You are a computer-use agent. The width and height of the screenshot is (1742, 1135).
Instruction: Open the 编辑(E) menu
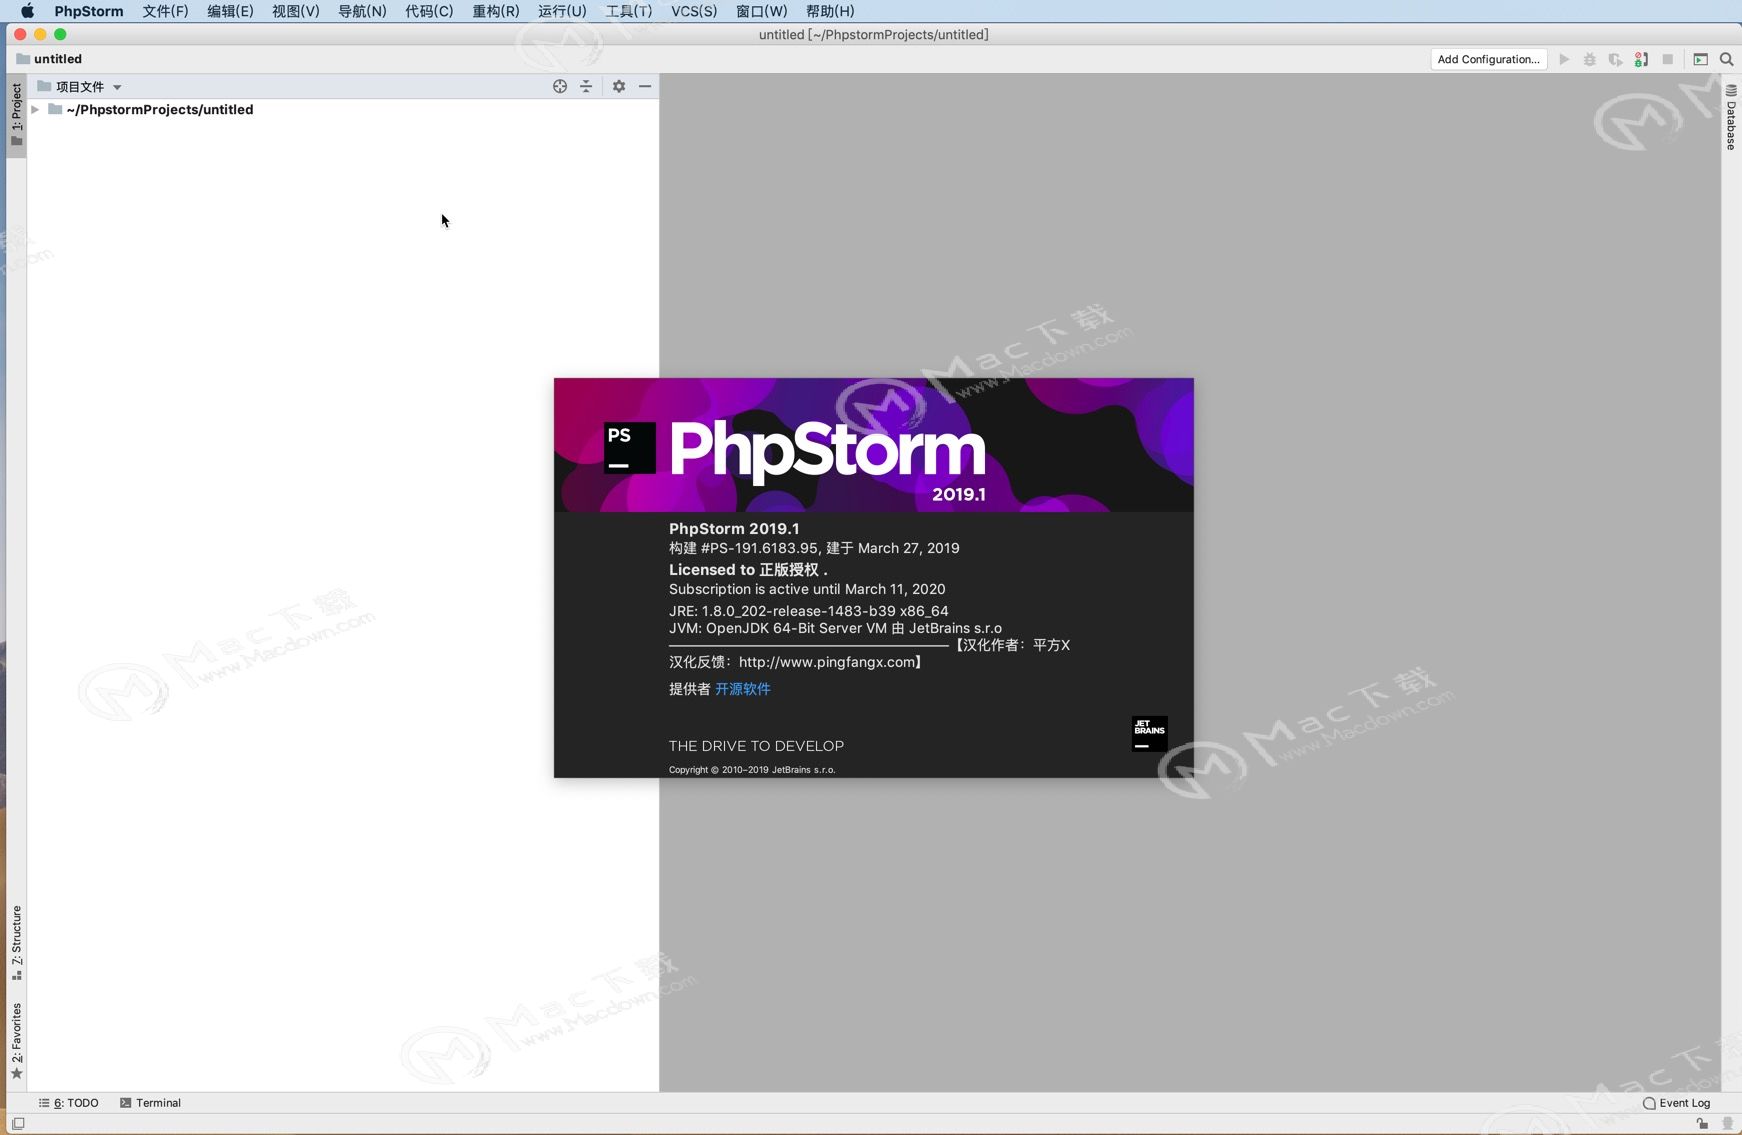coord(230,11)
